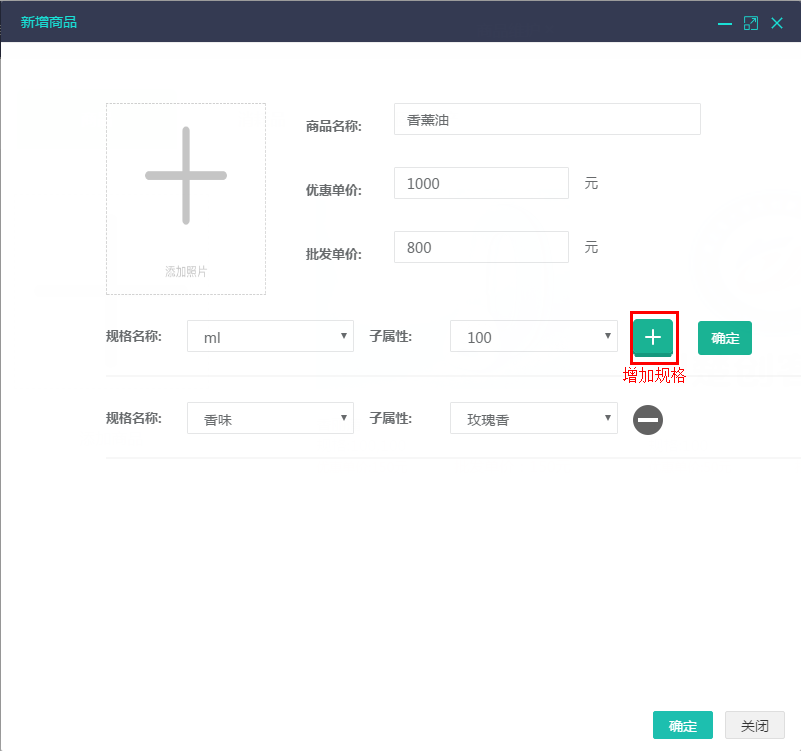Minimize the 新增商品 dialog
801x751 pixels.
(724, 24)
